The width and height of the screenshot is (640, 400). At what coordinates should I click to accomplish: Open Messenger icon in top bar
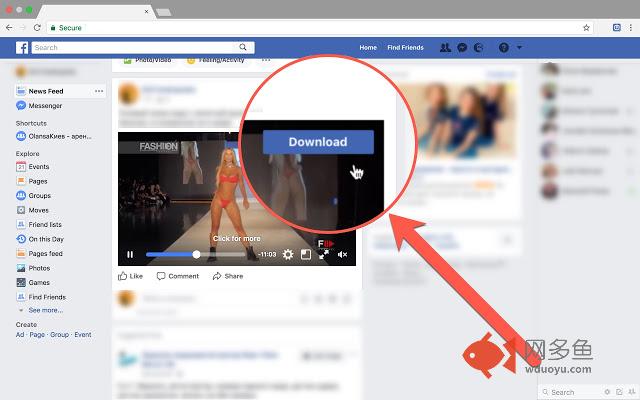[x=462, y=47]
